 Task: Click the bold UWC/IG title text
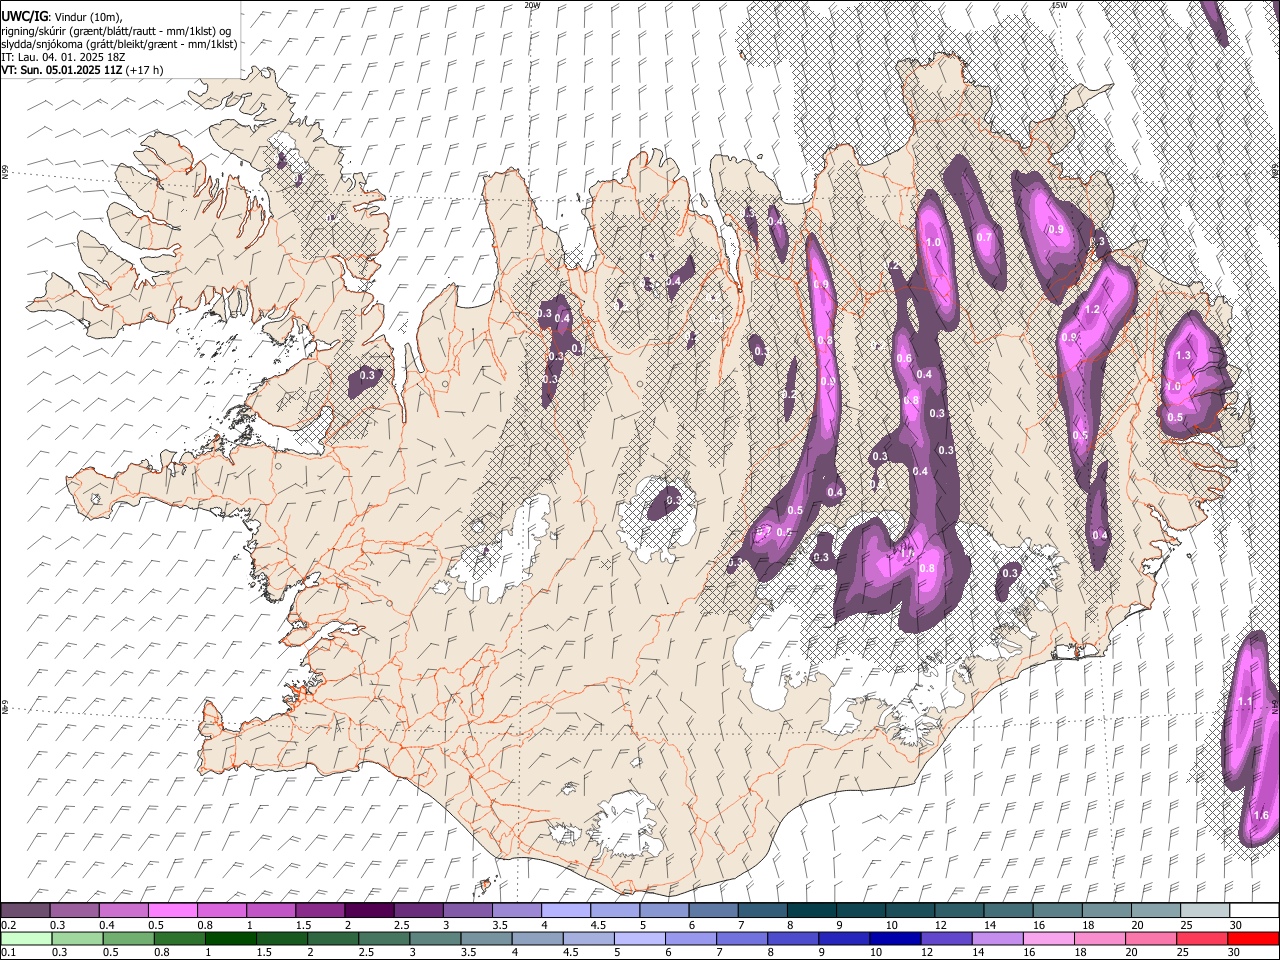(x=23, y=17)
